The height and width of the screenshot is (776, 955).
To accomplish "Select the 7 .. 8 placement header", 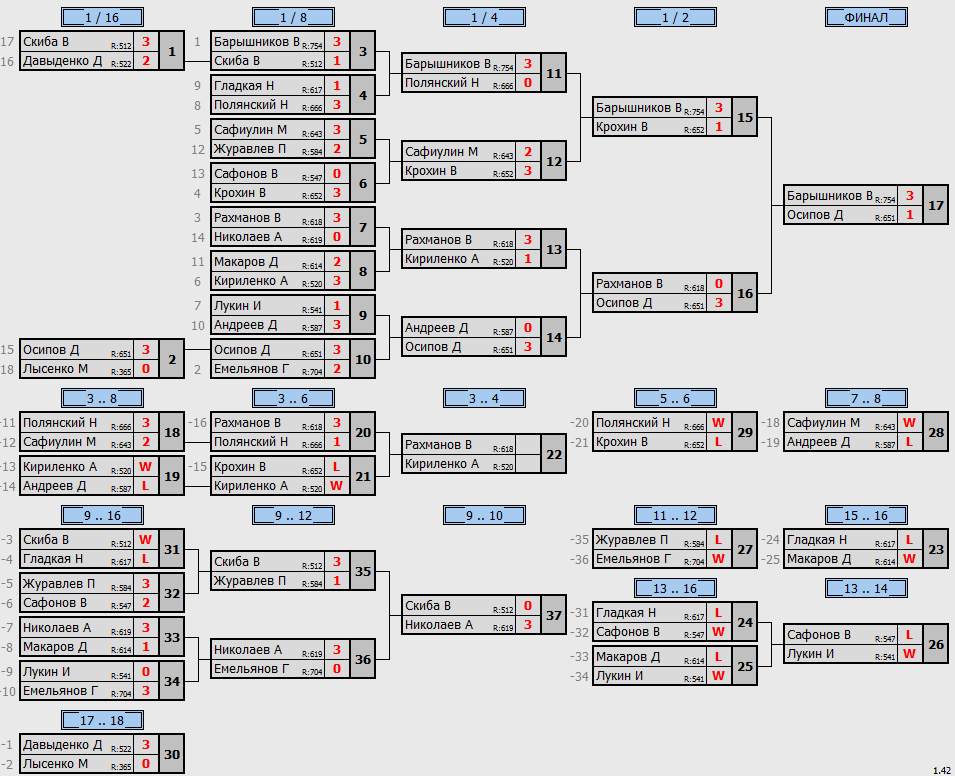I will pos(866,398).
